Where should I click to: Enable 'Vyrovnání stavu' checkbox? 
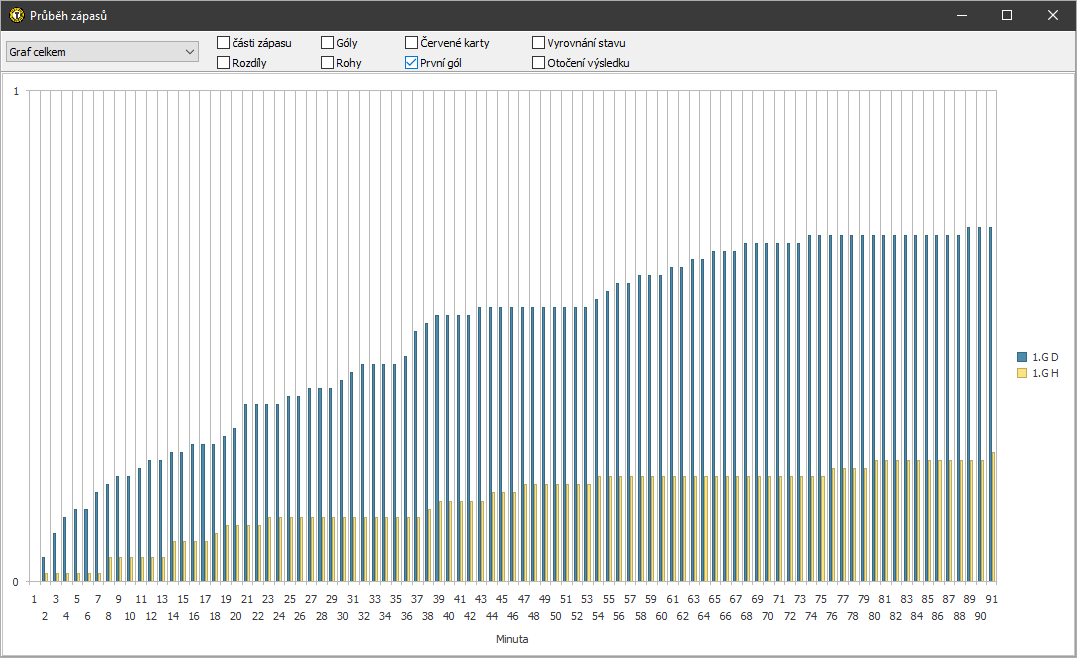(538, 43)
